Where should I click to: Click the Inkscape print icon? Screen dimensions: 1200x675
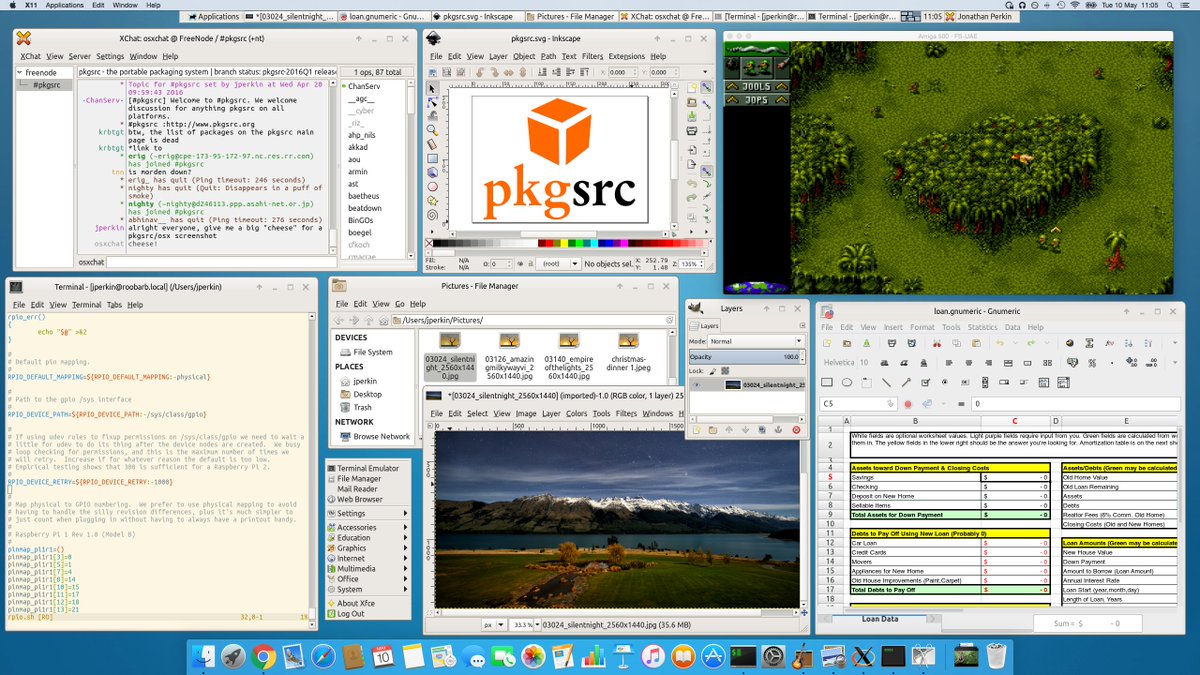[x=692, y=130]
